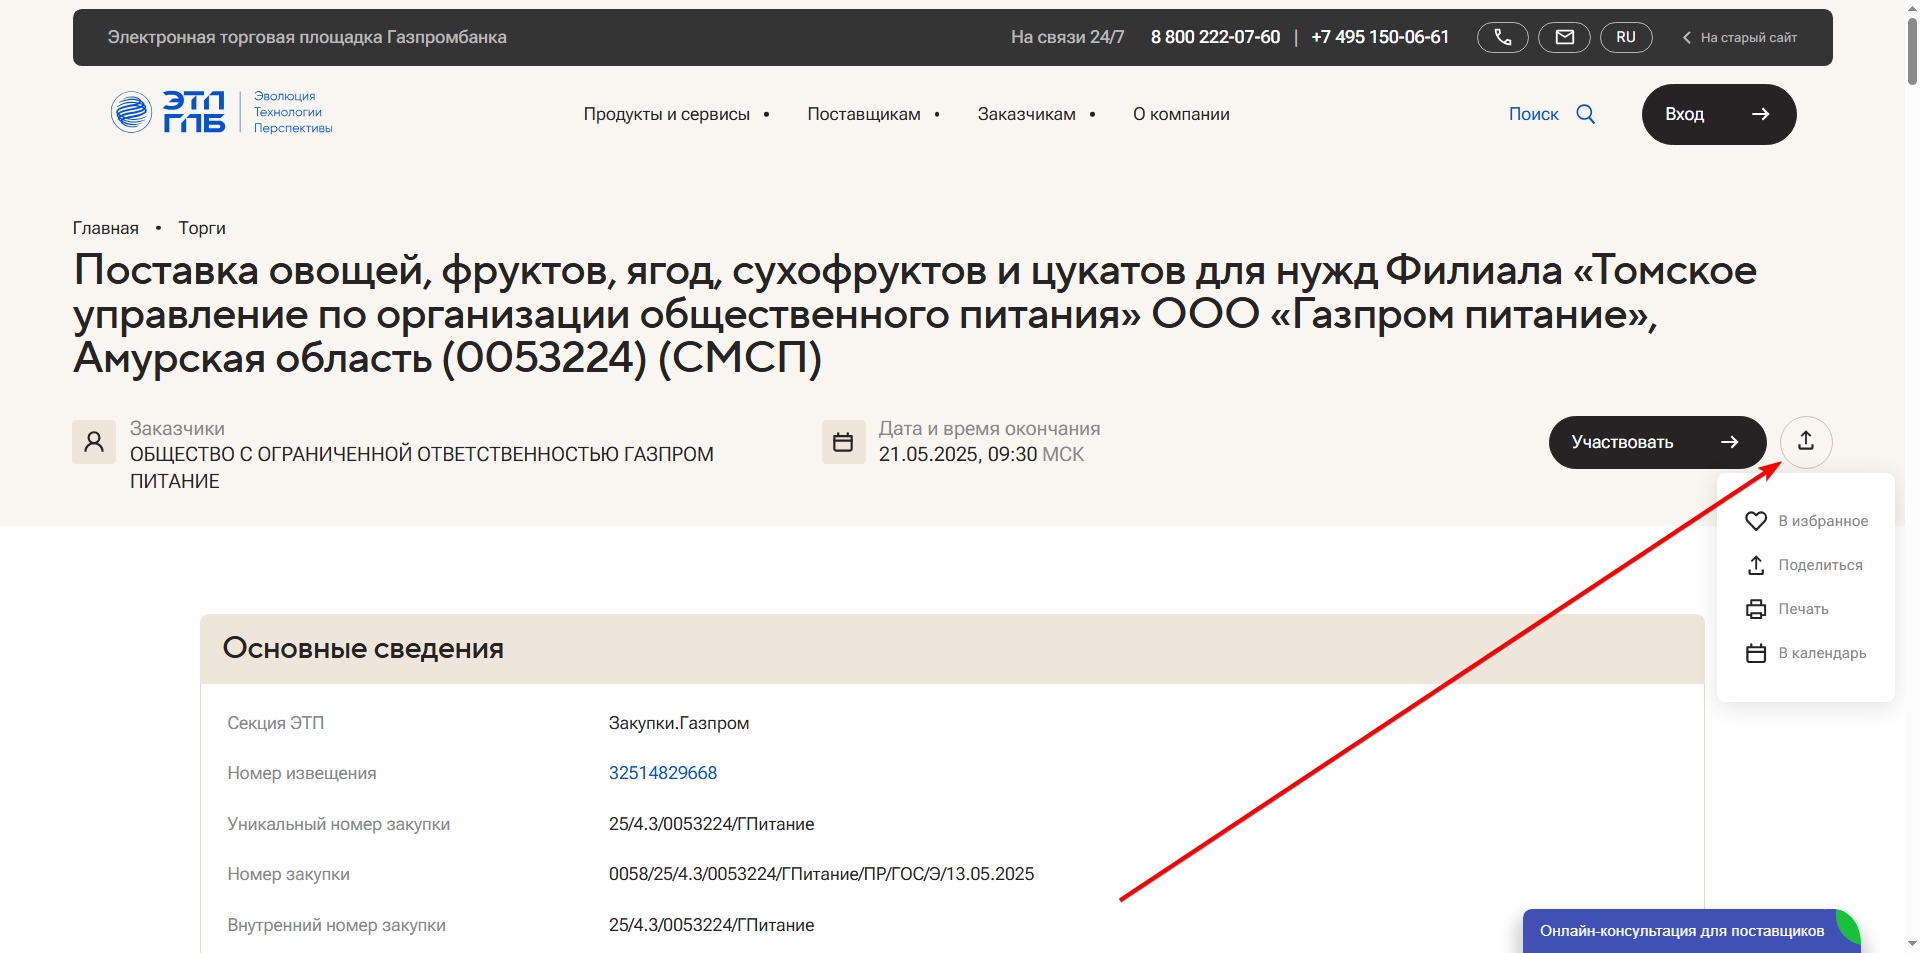The height and width of the screenshot is (953, 1920).
Task: Click the Участвовать button
Action: pyautogui.click(x=1657, y=442)
